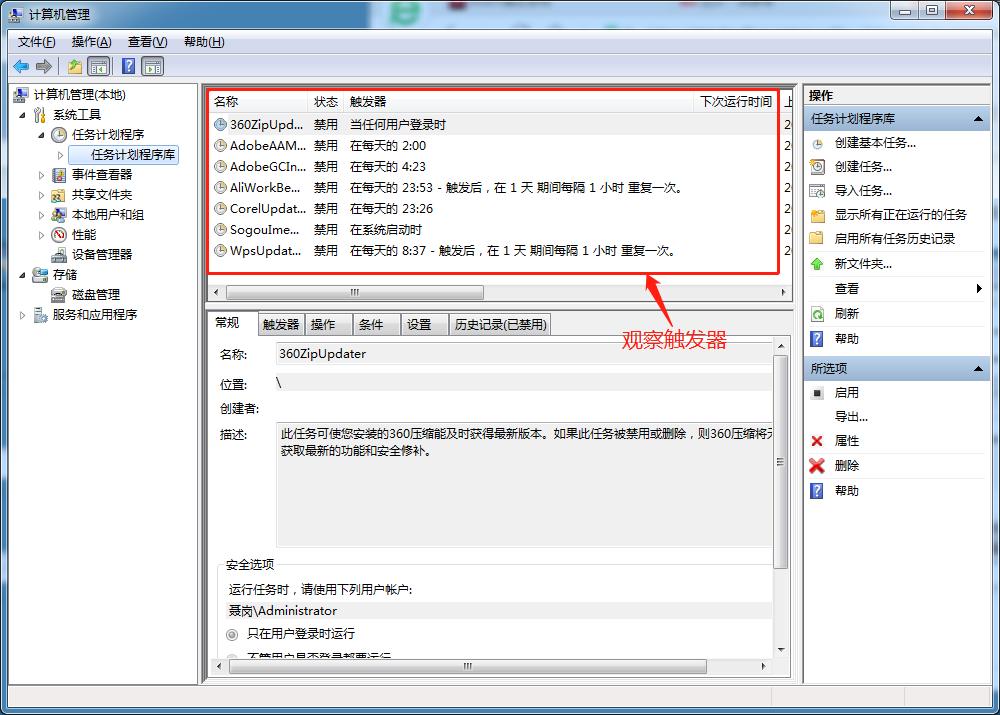The image size is (1000, 715).
Task: Toggle the console tree pane toolbar icon
Action: click(x=99, y=66)
